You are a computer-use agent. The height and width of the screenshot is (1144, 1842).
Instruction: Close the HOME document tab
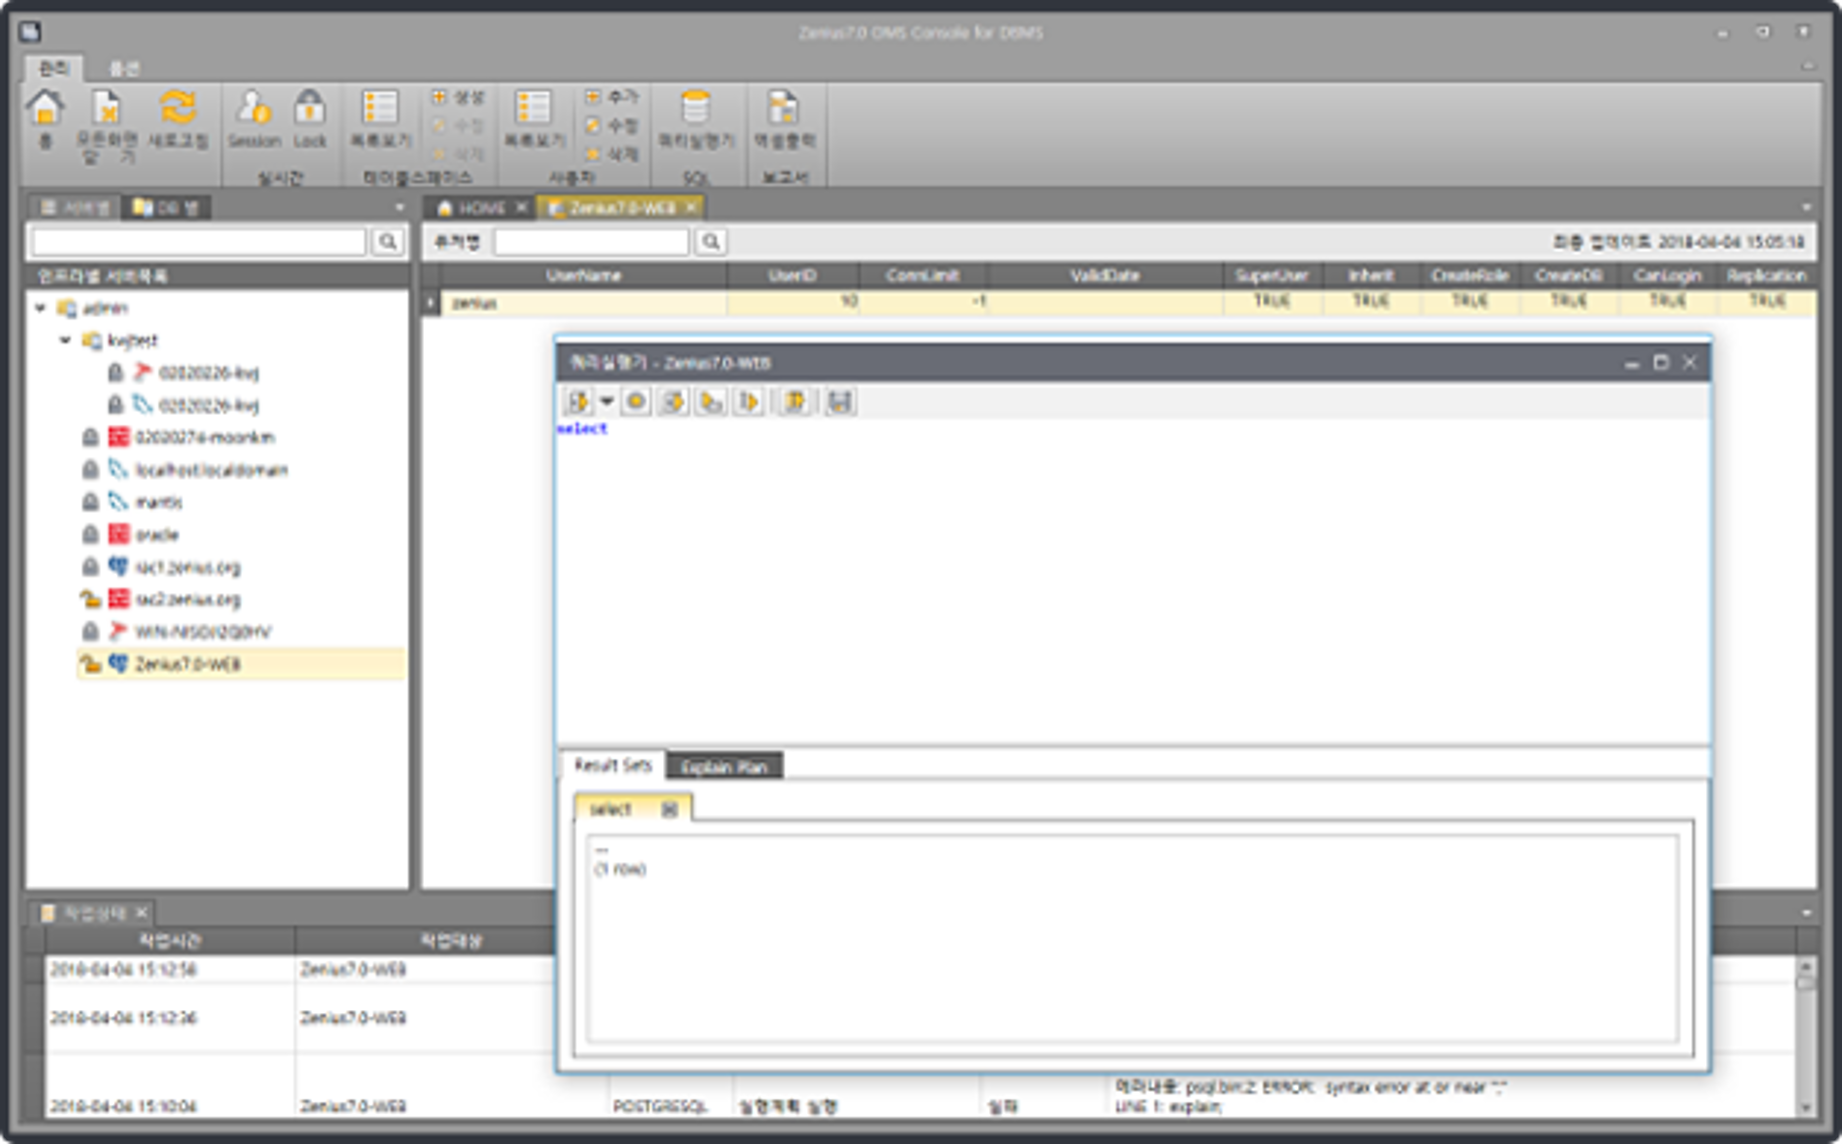[521, 207]
